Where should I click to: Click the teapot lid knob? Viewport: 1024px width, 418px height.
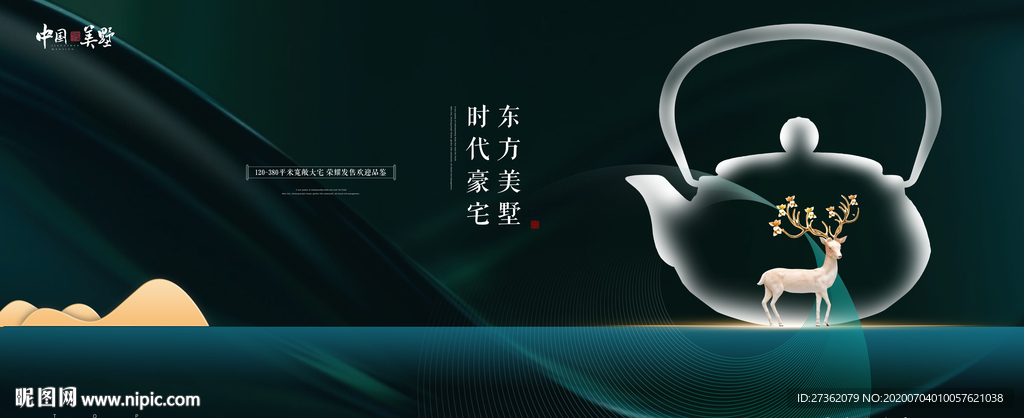[798, 137]
